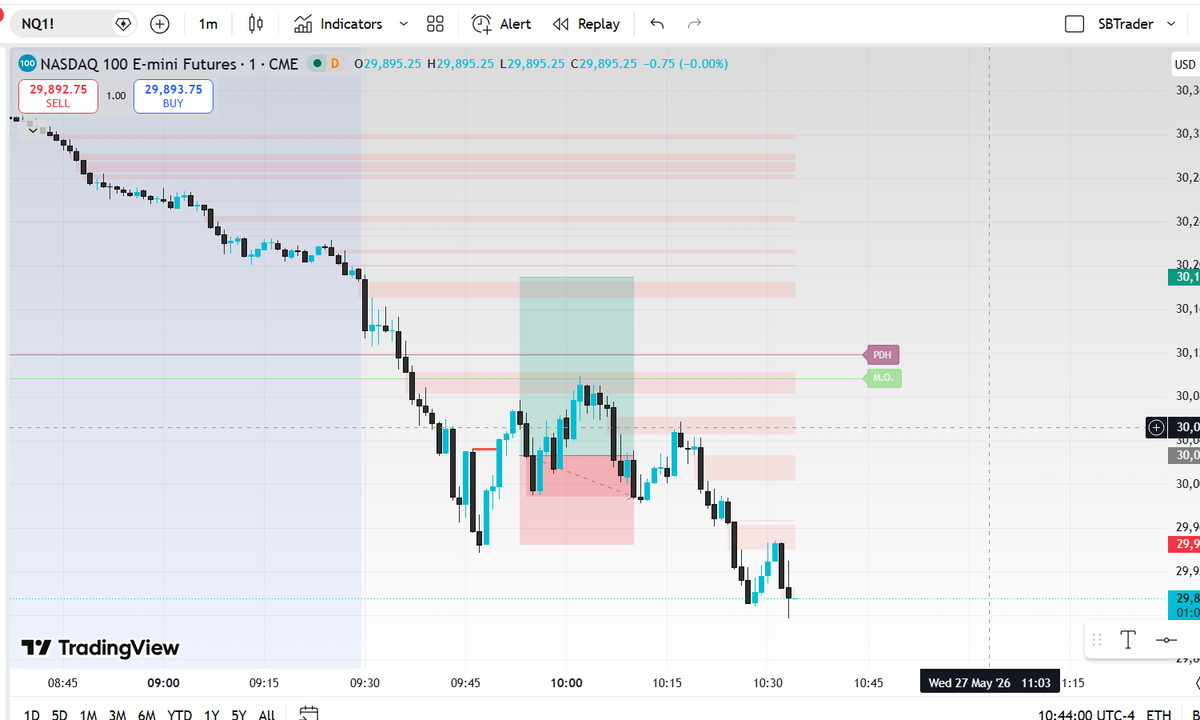Create a new Alert

(502, 23)
